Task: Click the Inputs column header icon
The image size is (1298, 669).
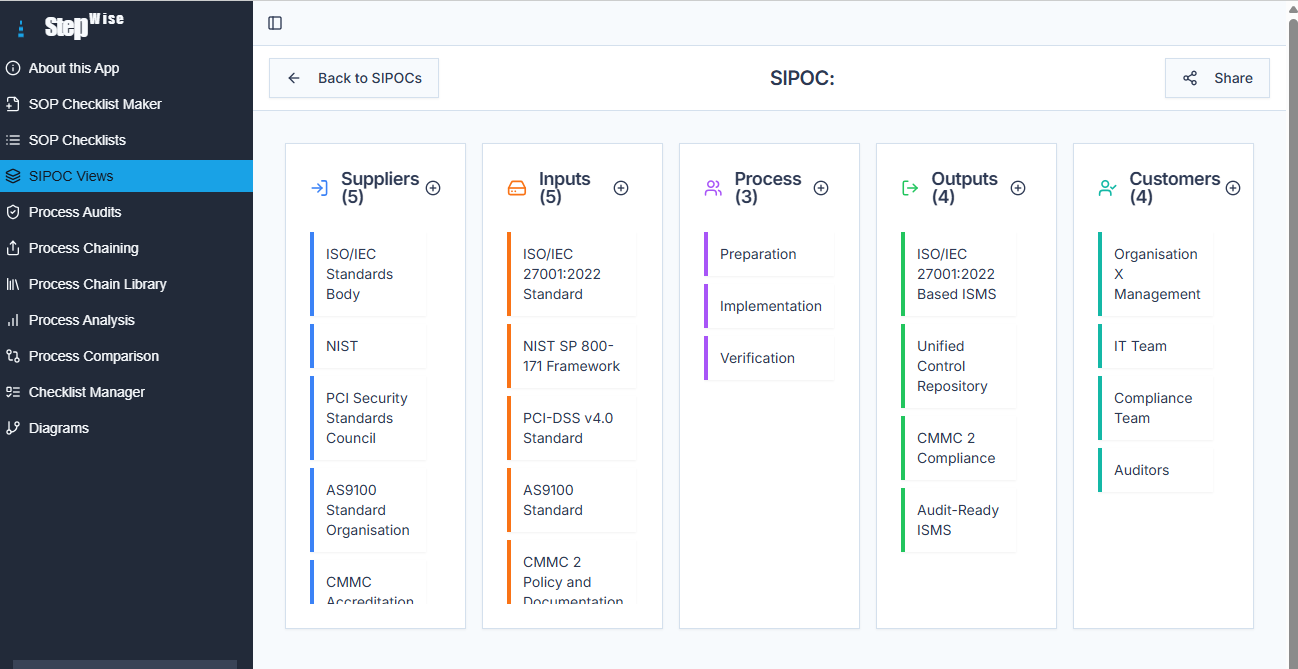Action: click(x=516, y=187)
